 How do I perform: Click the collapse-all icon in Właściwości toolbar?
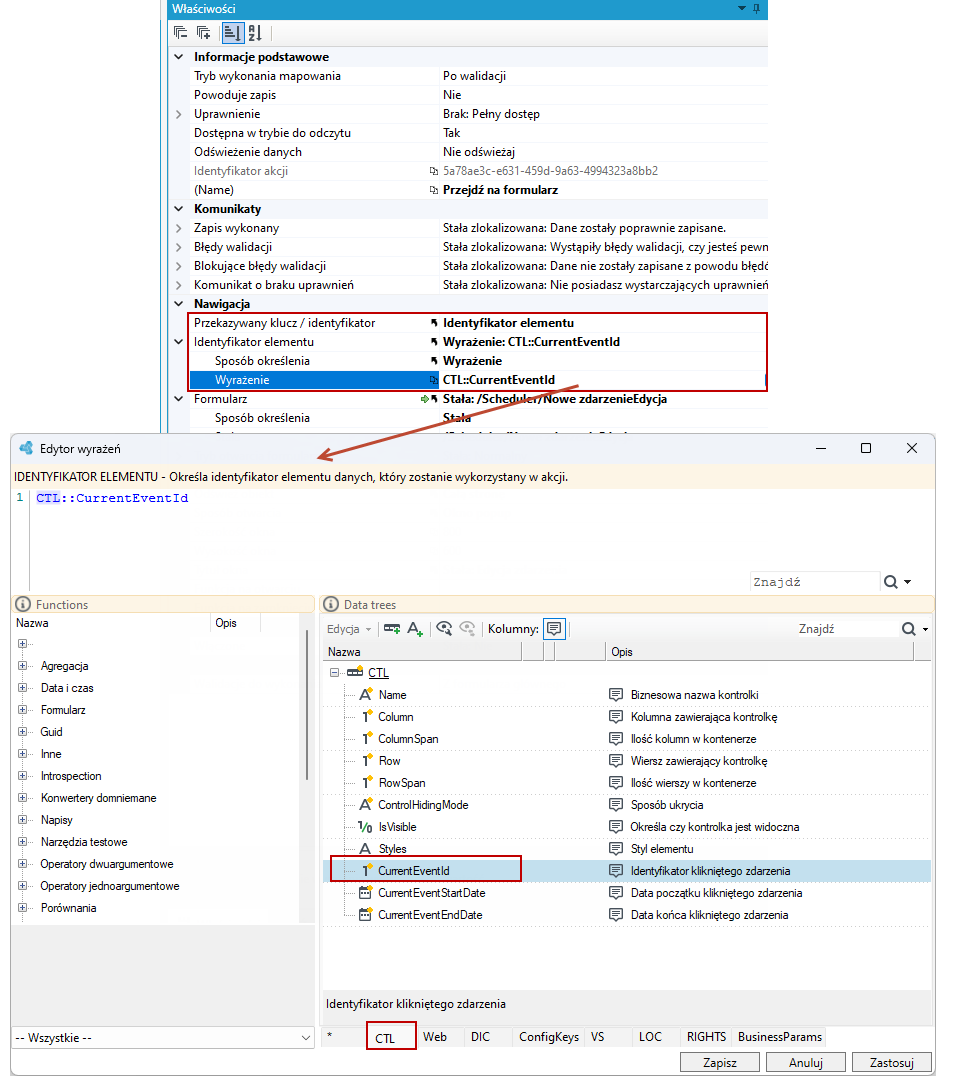(x=181, y=32)
